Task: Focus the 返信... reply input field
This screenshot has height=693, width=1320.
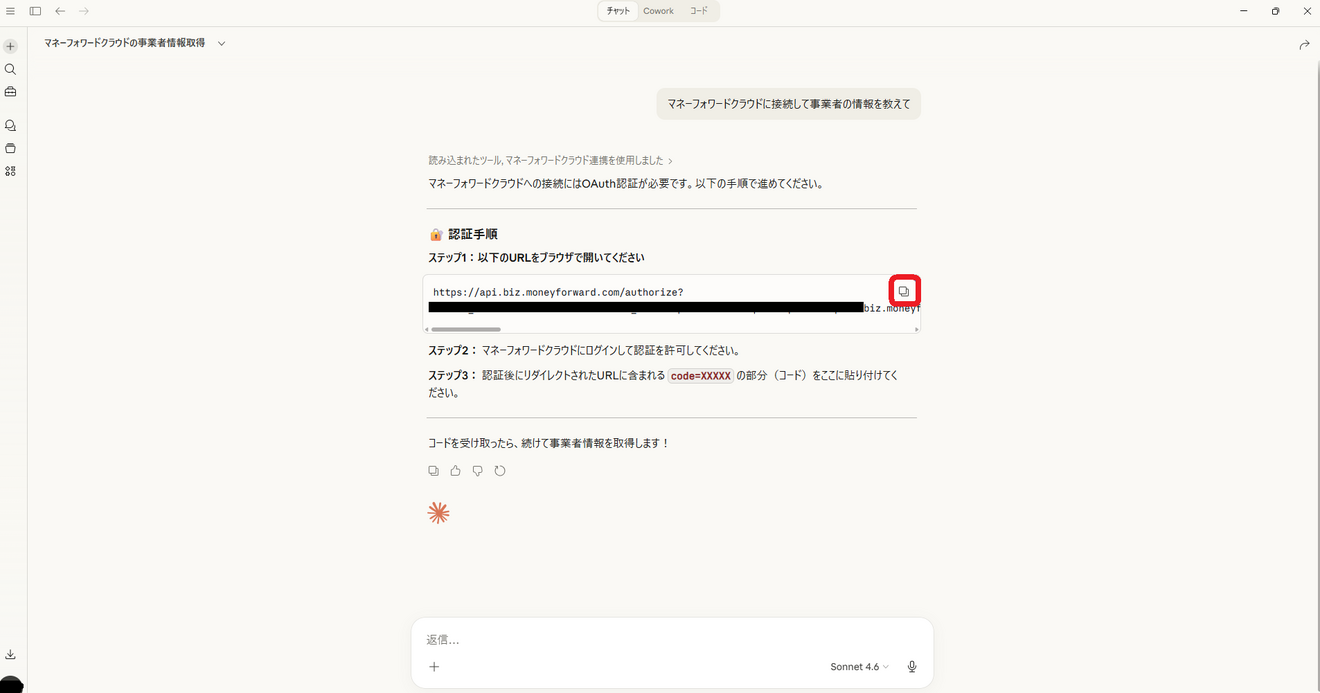Action: (x=672, y=640)
